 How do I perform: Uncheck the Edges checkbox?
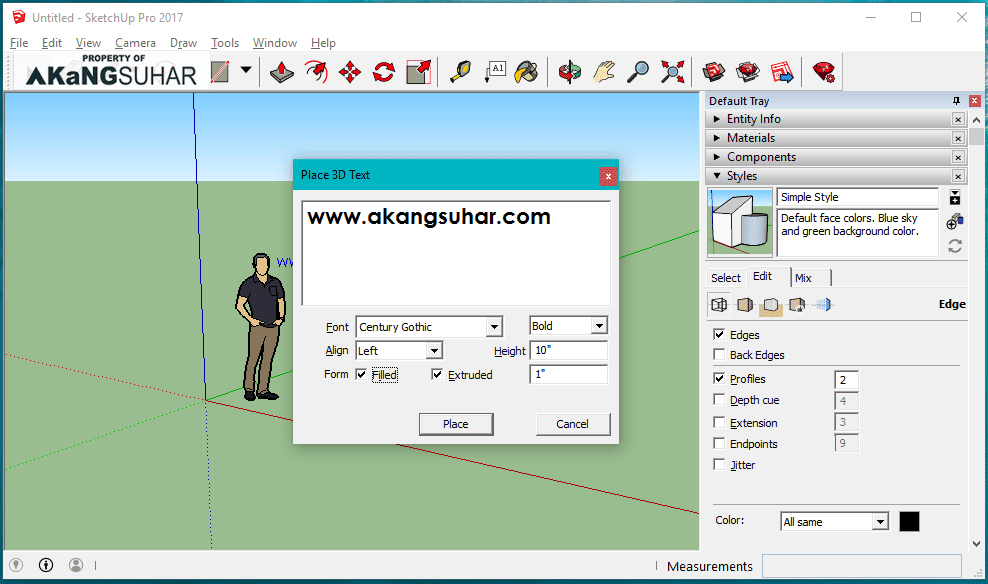pos(719,334)
